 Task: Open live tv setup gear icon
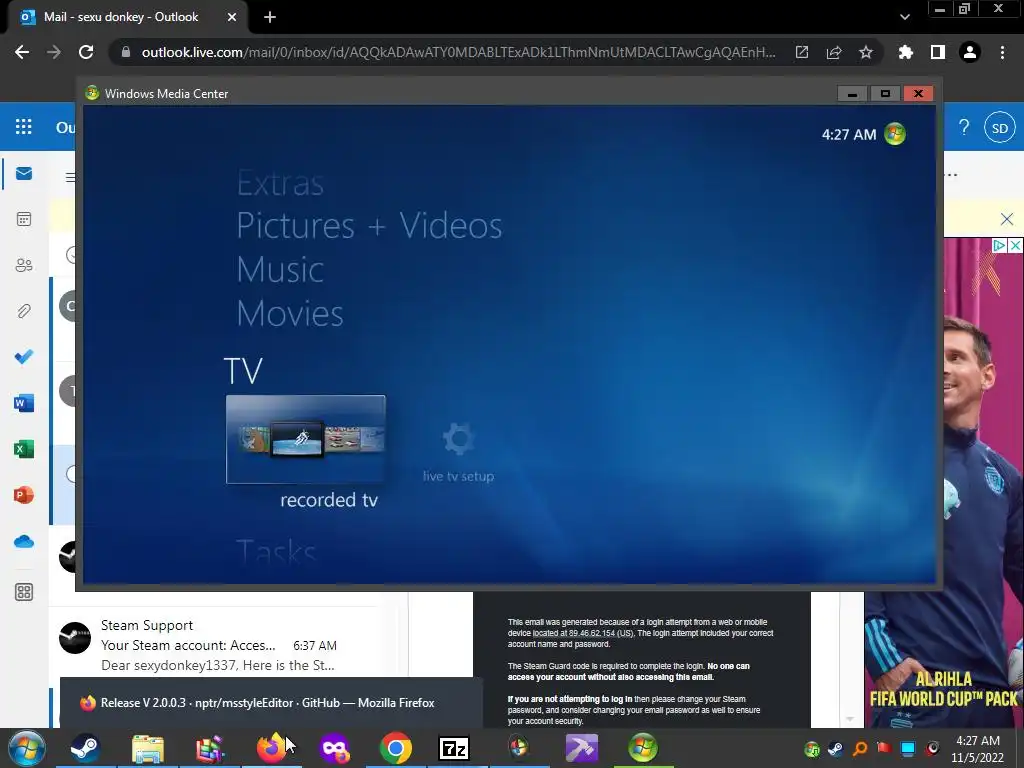458,440
